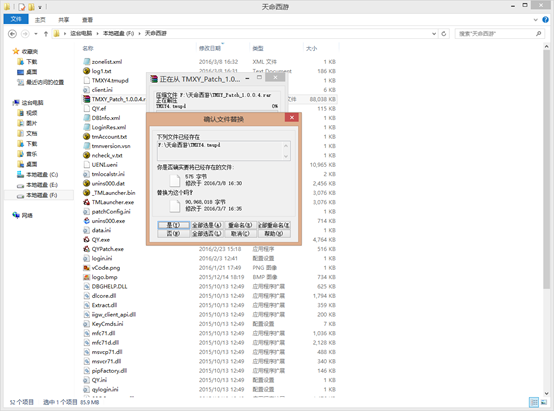Click 本地磁盘 (F:) in the address breadcrumb
This screenshot has width=554, height=411.
point(118,33)
